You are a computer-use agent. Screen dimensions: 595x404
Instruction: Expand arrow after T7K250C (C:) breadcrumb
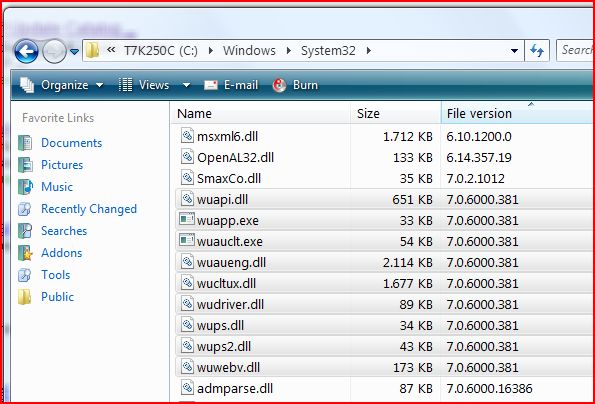tap(211, 50)
